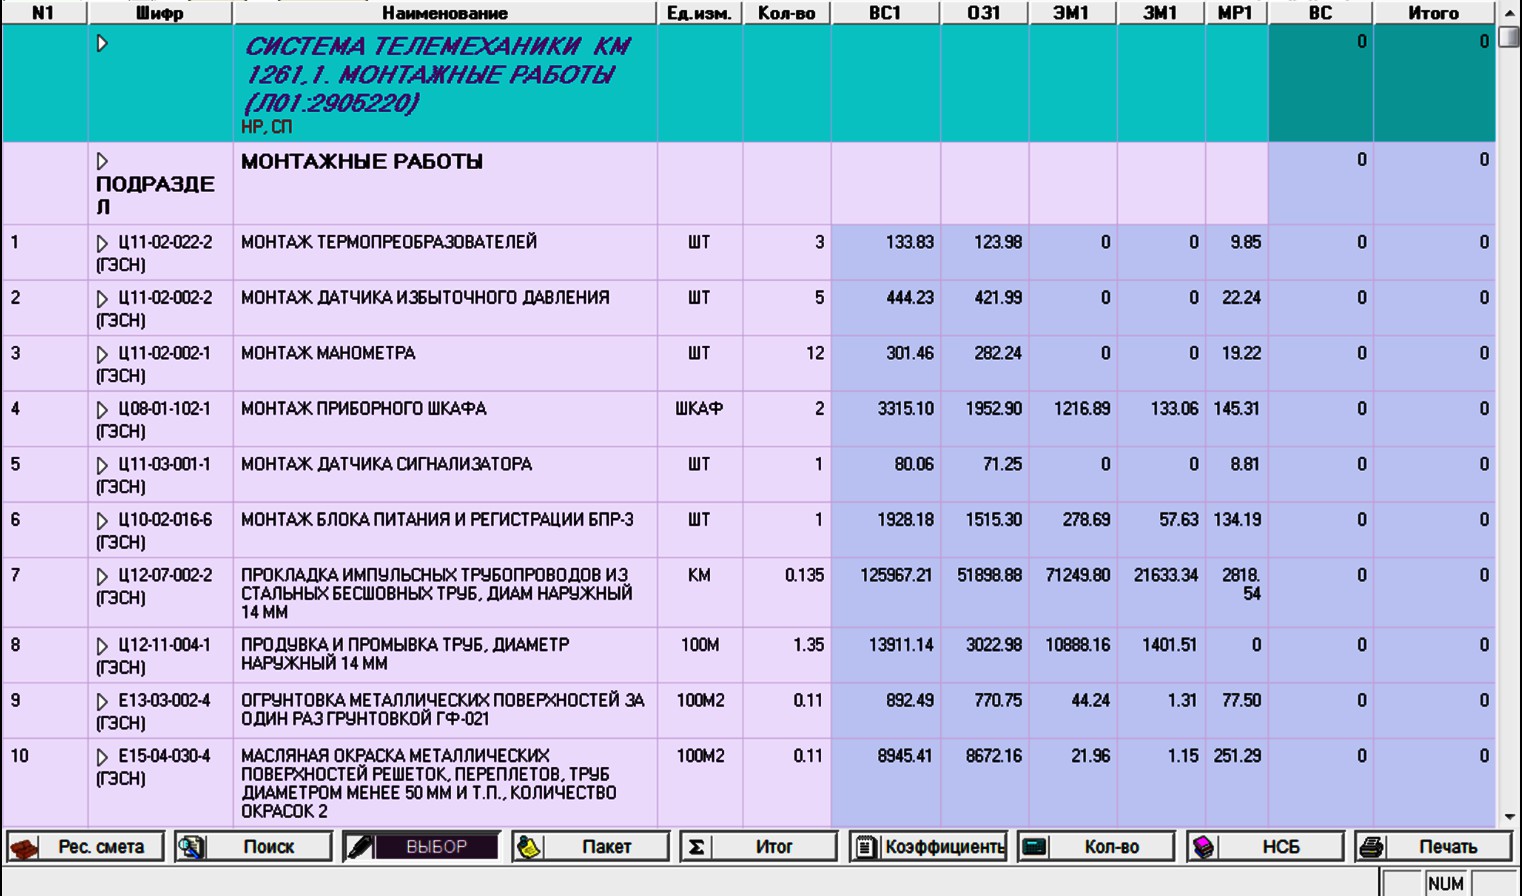The height and width of the screenshot is (896, 1522).
Task: Click the ВС1 value 133.83
Action: [x=910, y=242]
